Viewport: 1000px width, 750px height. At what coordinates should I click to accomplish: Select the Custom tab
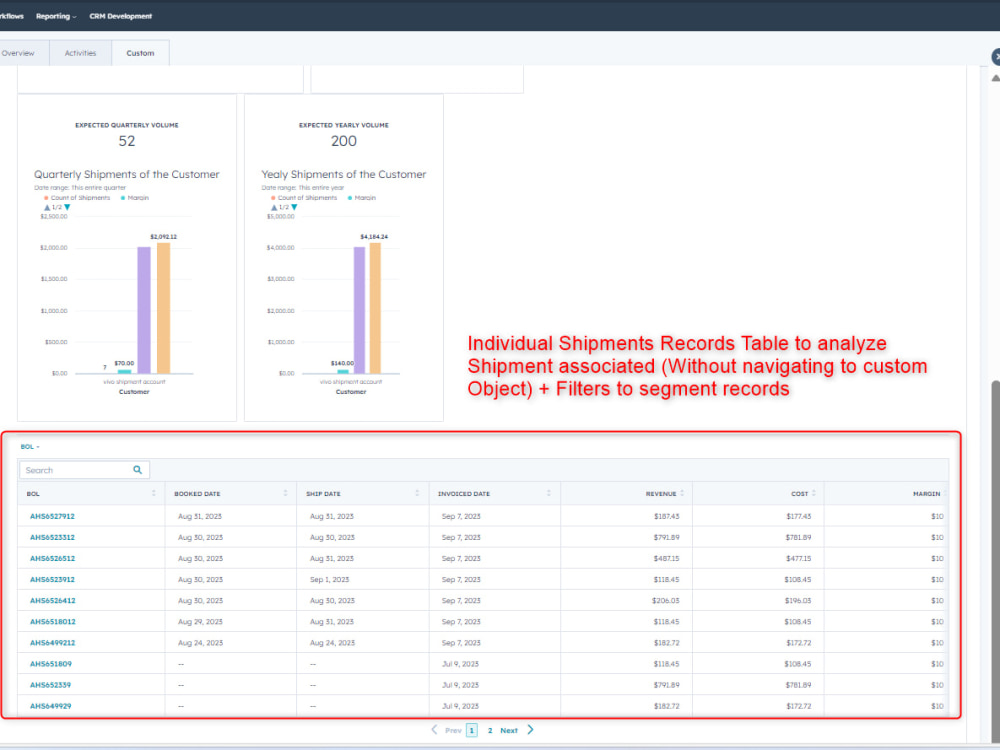point(140,53)
